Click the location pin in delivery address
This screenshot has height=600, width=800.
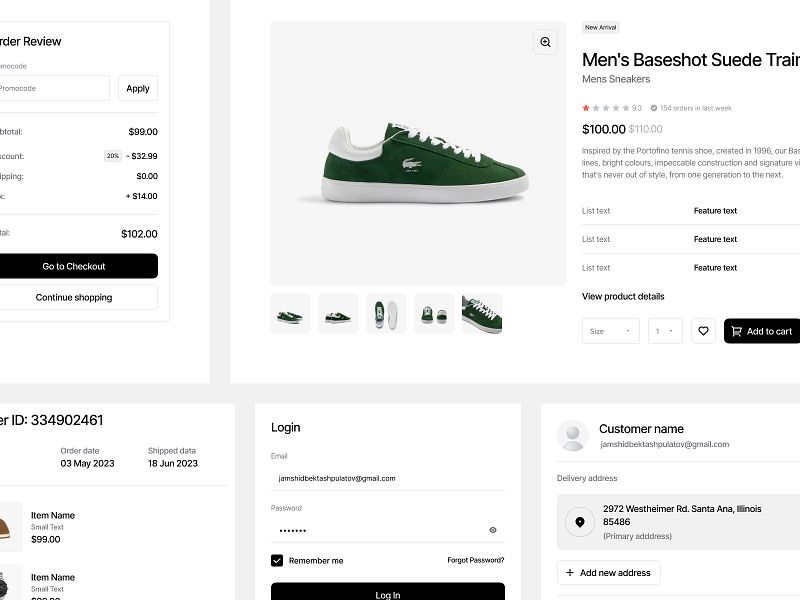pyautogui.click(x=582, y=519)
